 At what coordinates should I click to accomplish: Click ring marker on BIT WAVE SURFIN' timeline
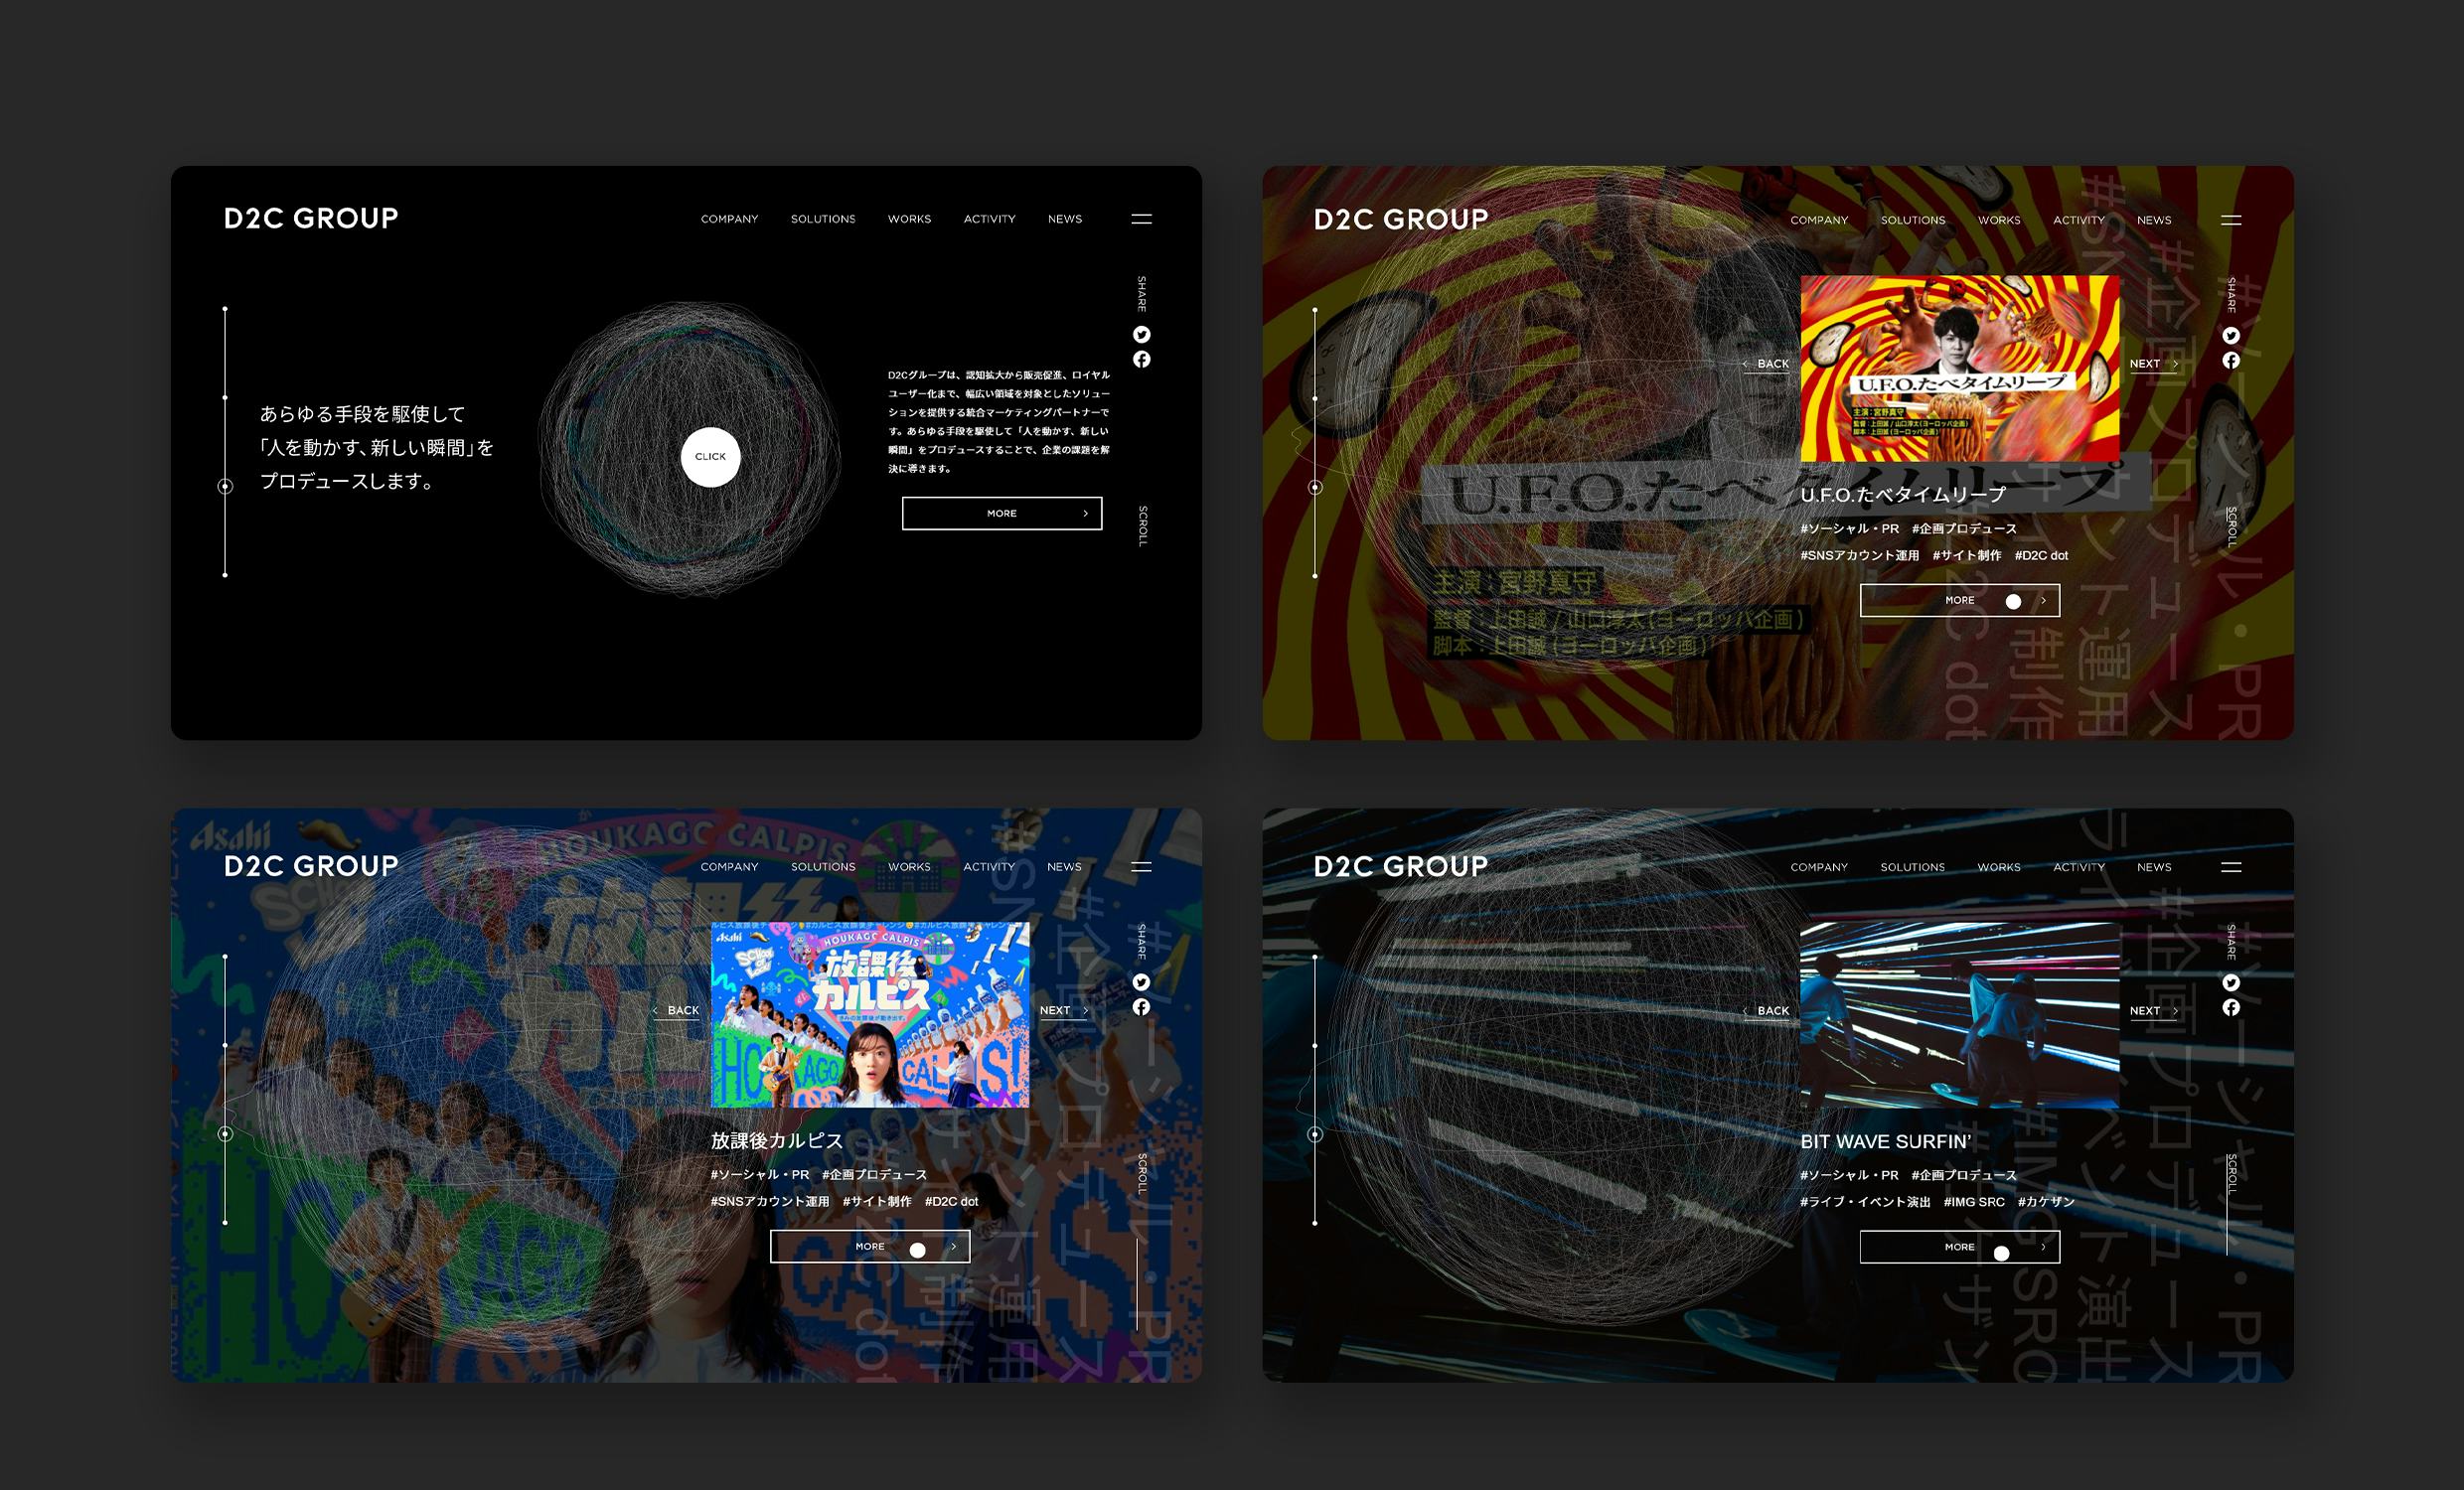pos(1315,1134)
